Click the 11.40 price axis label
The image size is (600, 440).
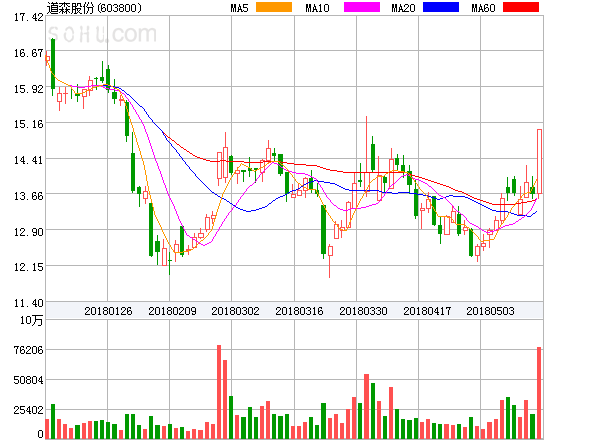click(29, 303)
